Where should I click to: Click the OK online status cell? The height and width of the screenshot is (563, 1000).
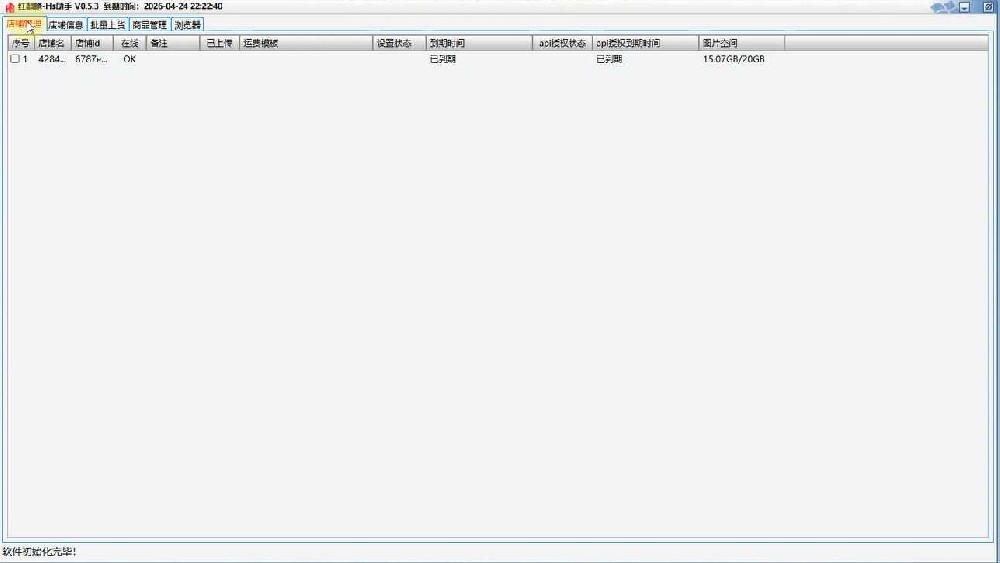click(129, 59)
